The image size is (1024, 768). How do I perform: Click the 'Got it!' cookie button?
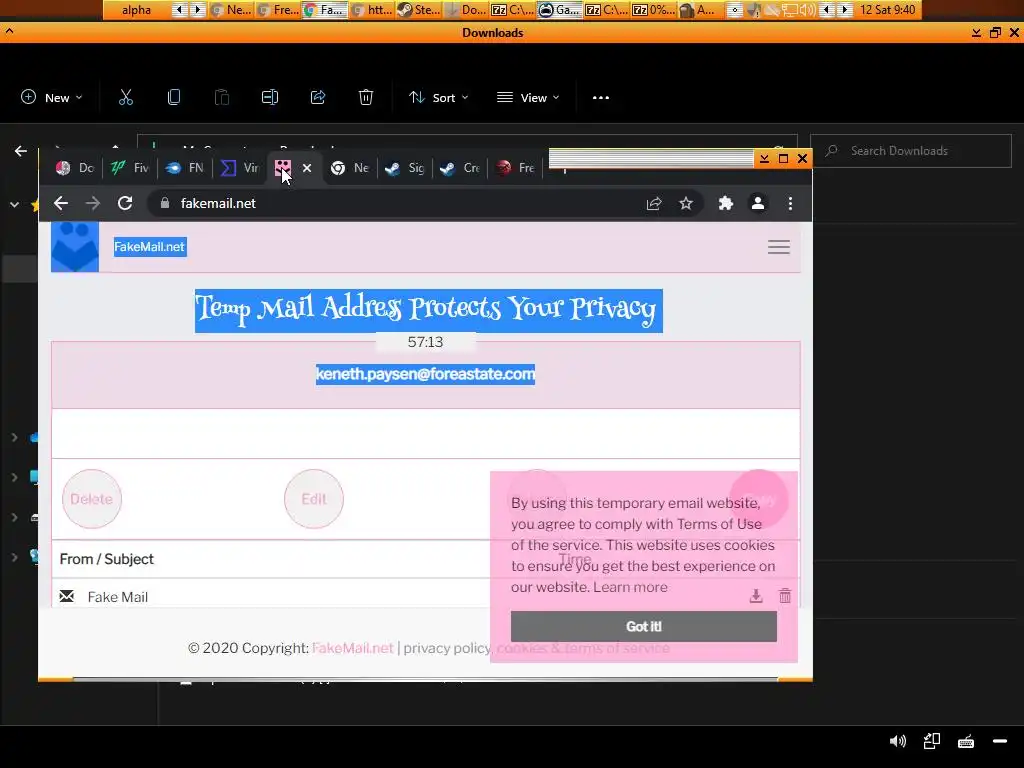pyautogui.click(x=643, y=626)
